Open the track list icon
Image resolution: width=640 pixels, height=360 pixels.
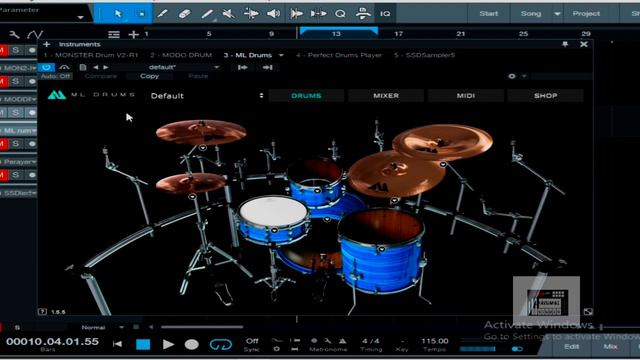114,35
